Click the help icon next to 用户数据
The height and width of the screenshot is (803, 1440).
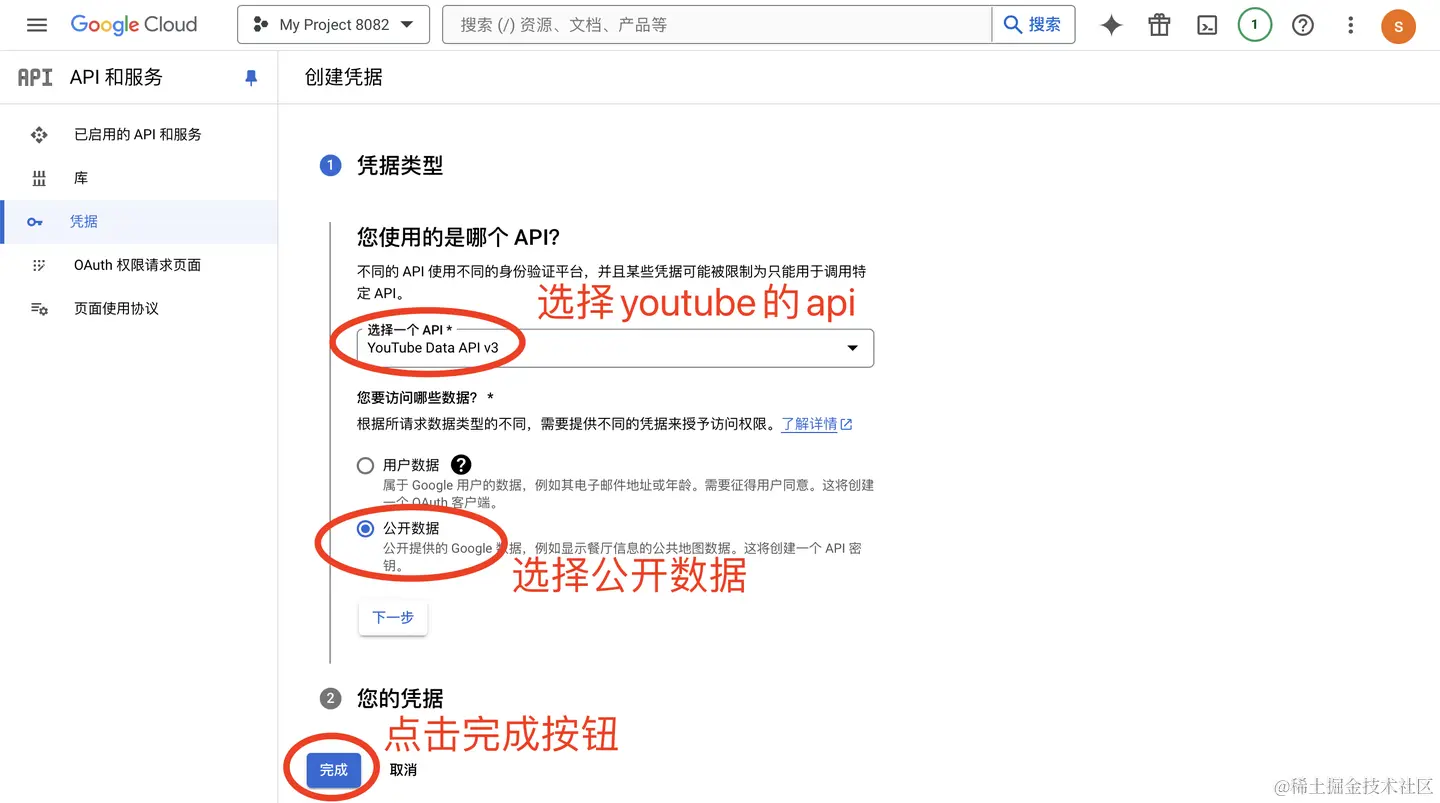tap(461, 465)
